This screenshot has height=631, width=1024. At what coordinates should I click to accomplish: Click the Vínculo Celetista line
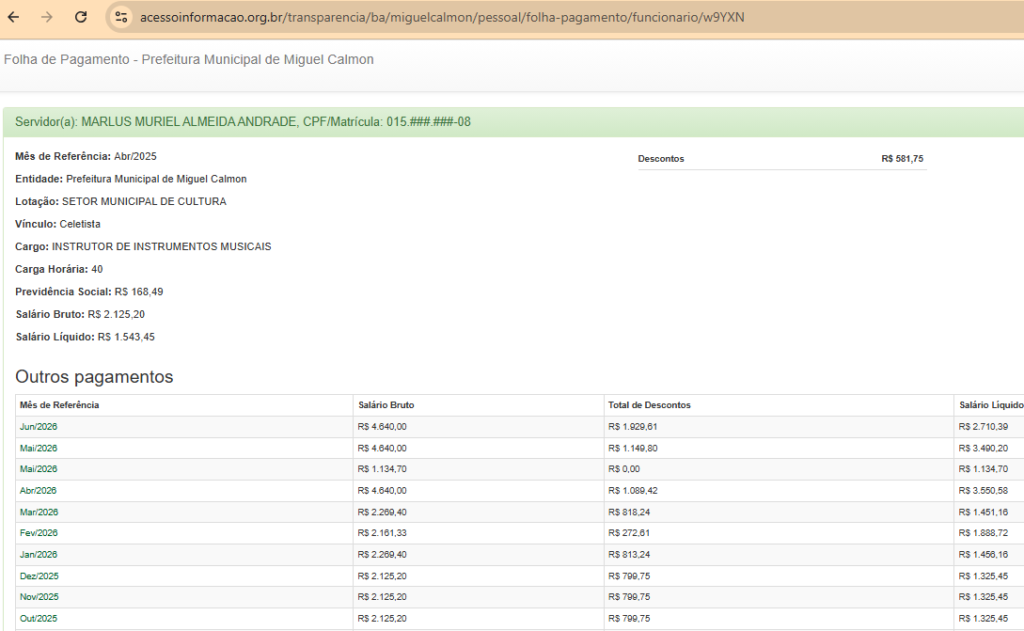click(x=57, y=224)
